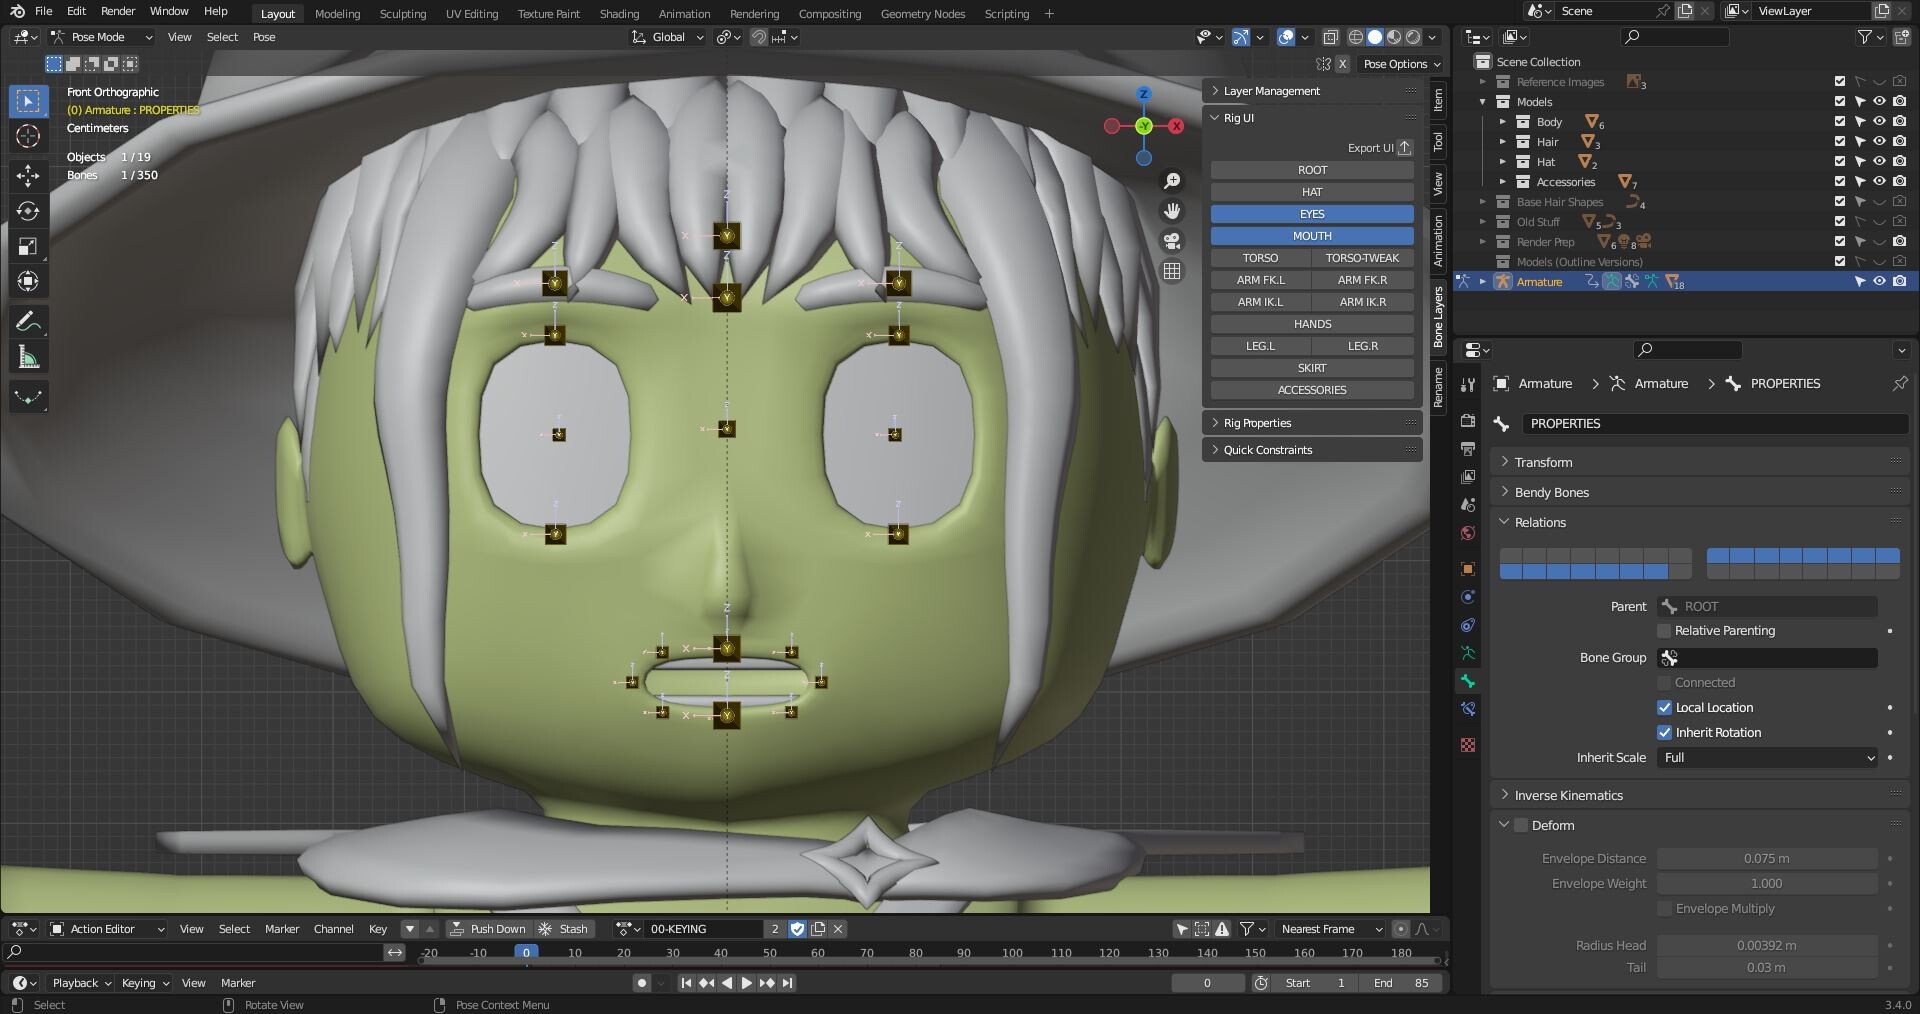This screenshot has height=1014, width=1920.
Task: Select the Rotate tool
Action: 28,211
